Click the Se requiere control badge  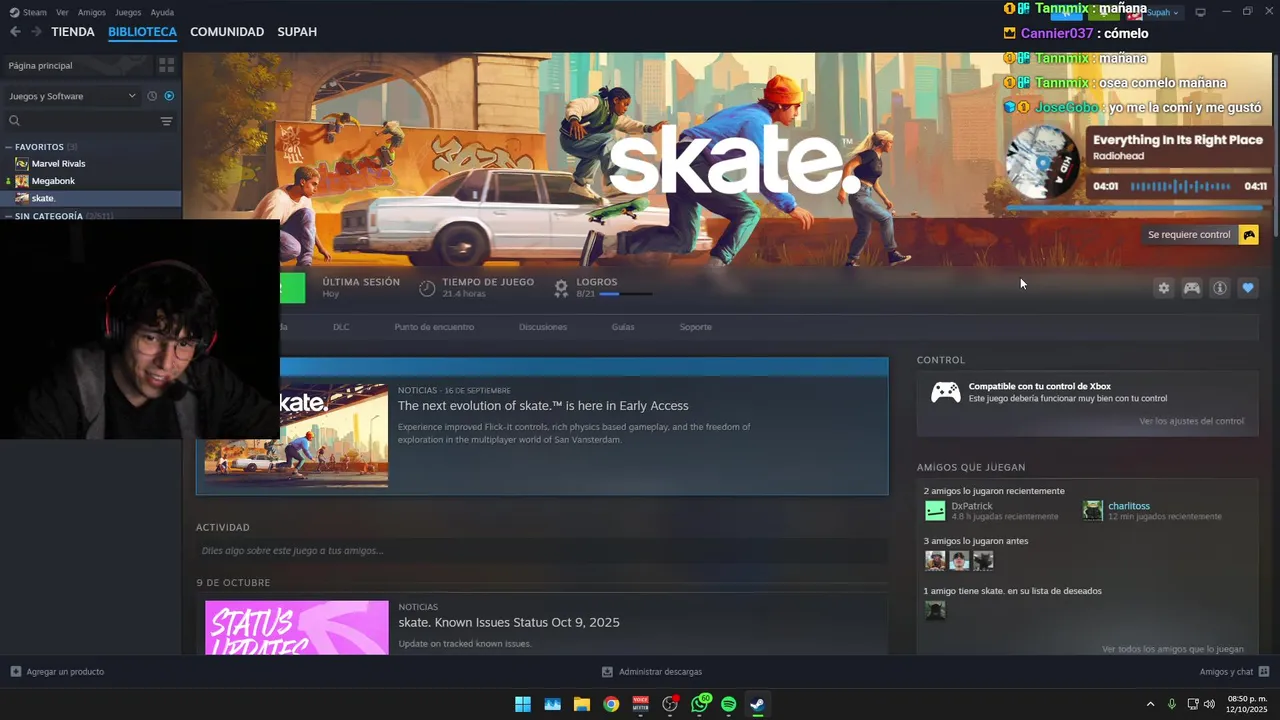pyautogui.click(x=1200, y=235)
